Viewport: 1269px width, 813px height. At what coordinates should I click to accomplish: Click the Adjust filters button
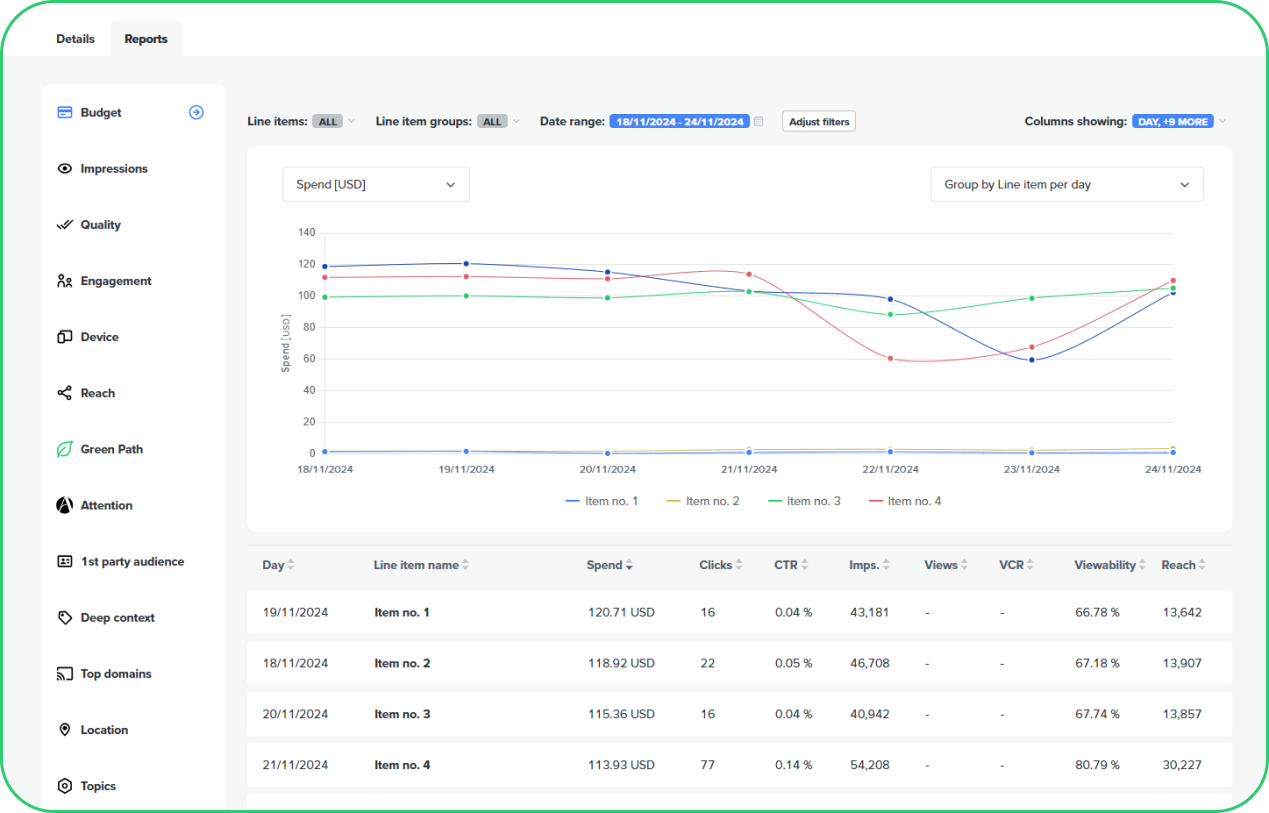tap(819, 122)
